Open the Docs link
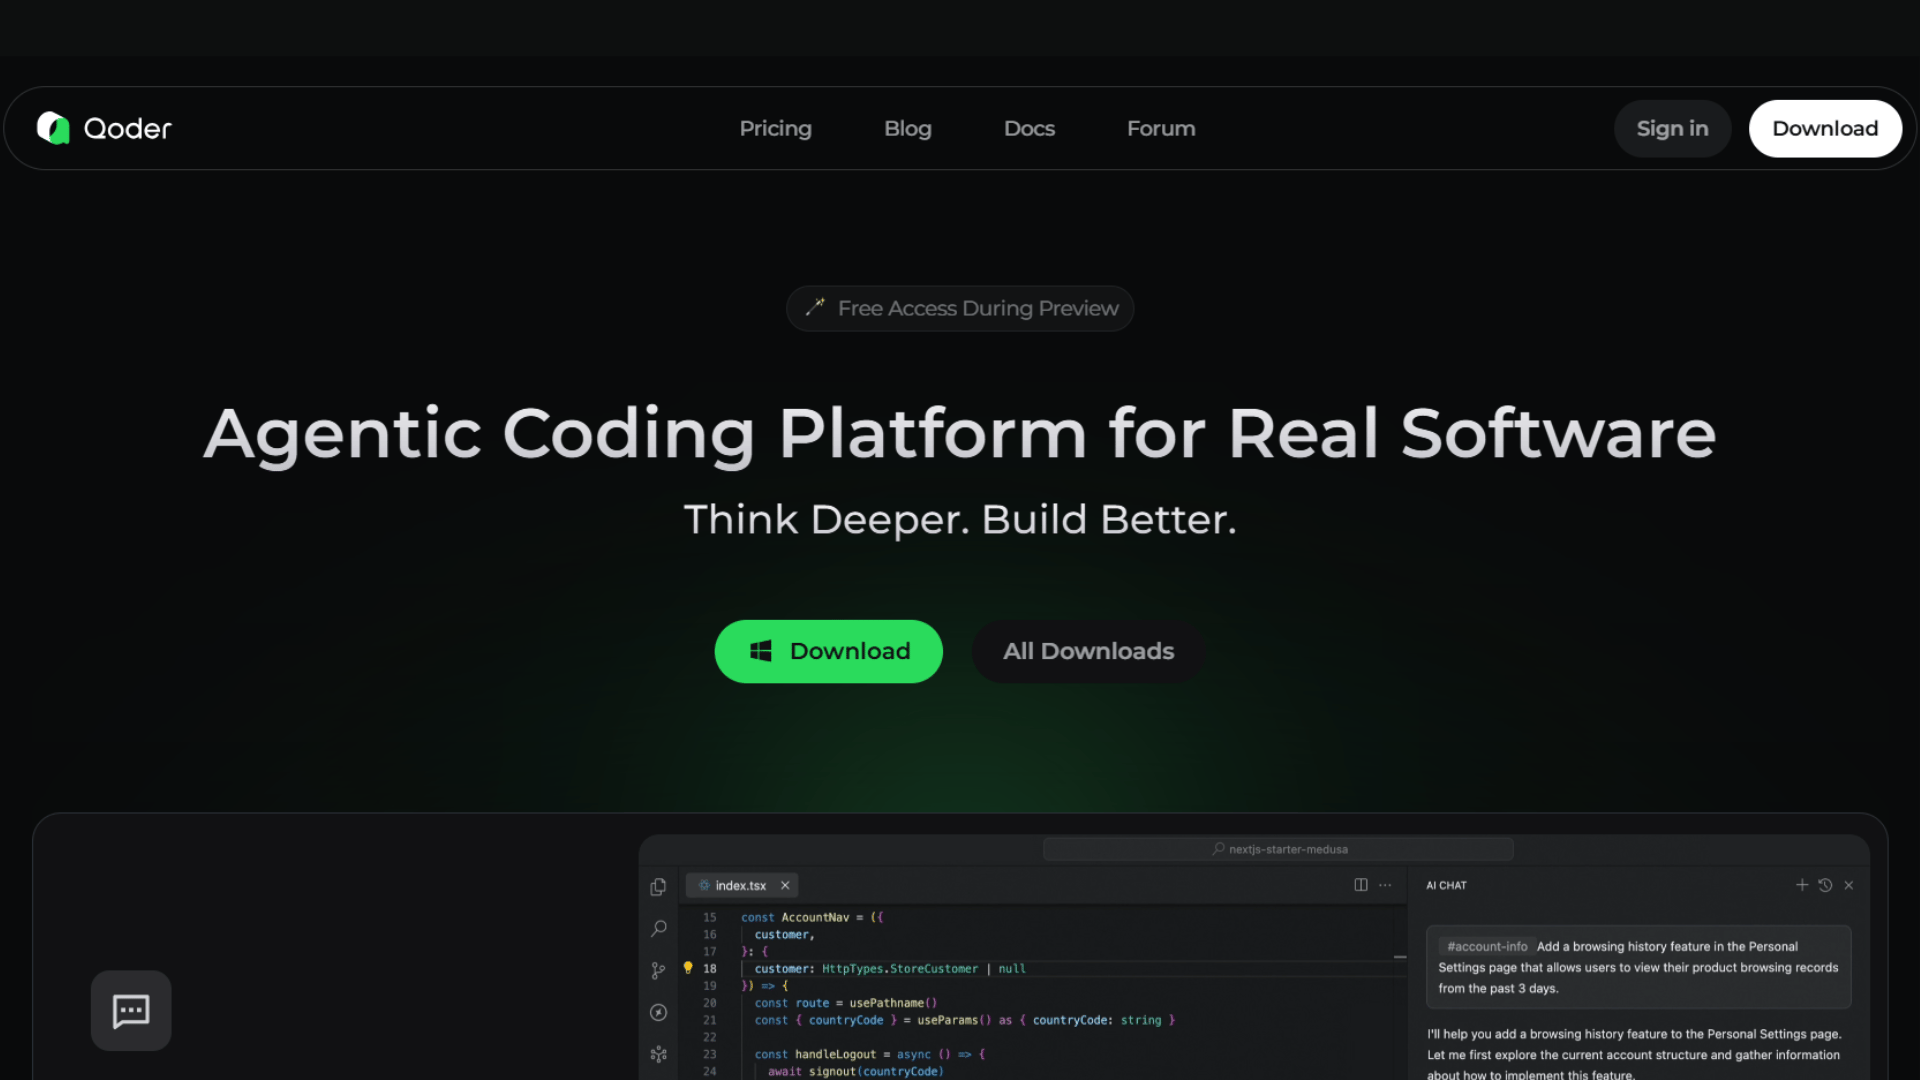Viewport: 1920px width, 1080px height. point(1029,128)
